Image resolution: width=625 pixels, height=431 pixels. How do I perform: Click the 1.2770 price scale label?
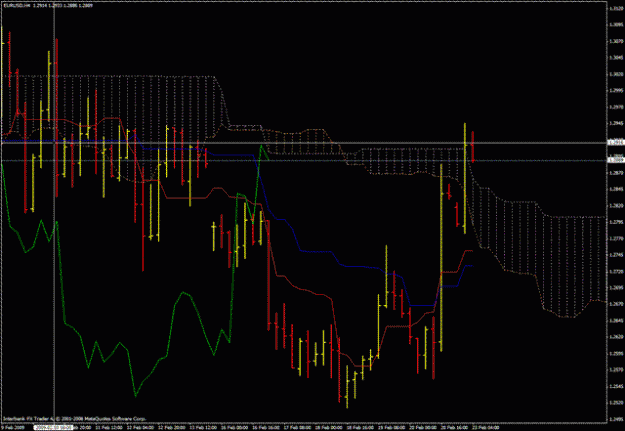coord(615,238)
